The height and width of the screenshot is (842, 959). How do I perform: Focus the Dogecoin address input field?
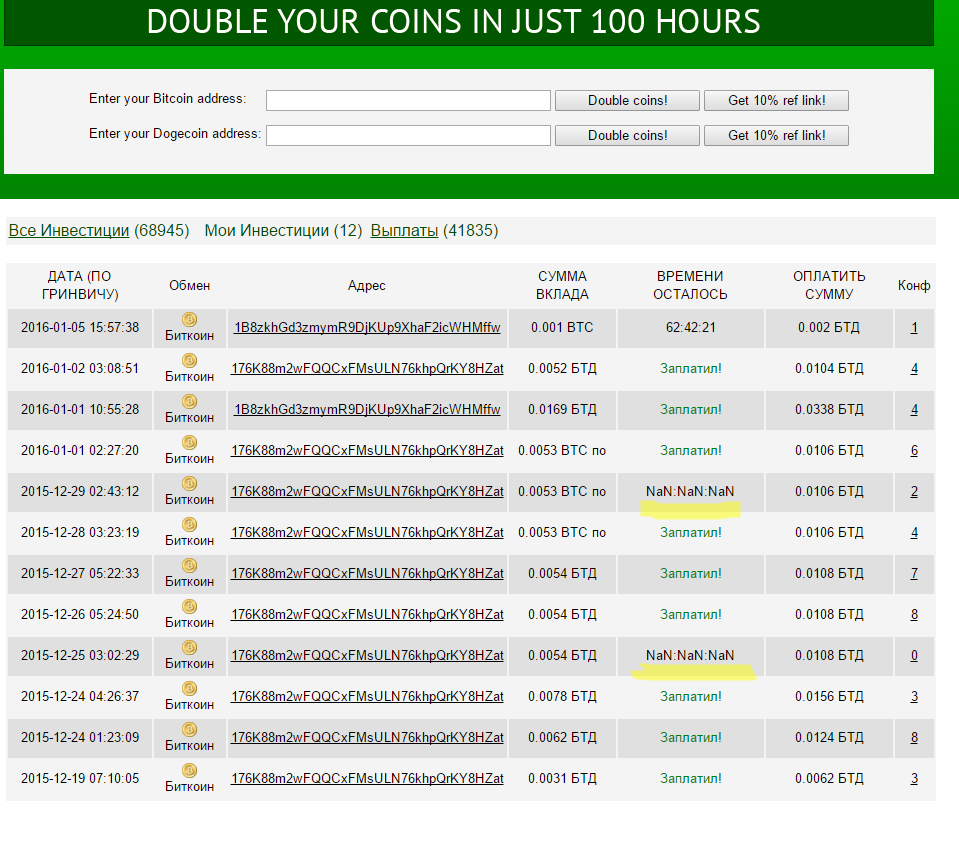click(x=408, y=135)
